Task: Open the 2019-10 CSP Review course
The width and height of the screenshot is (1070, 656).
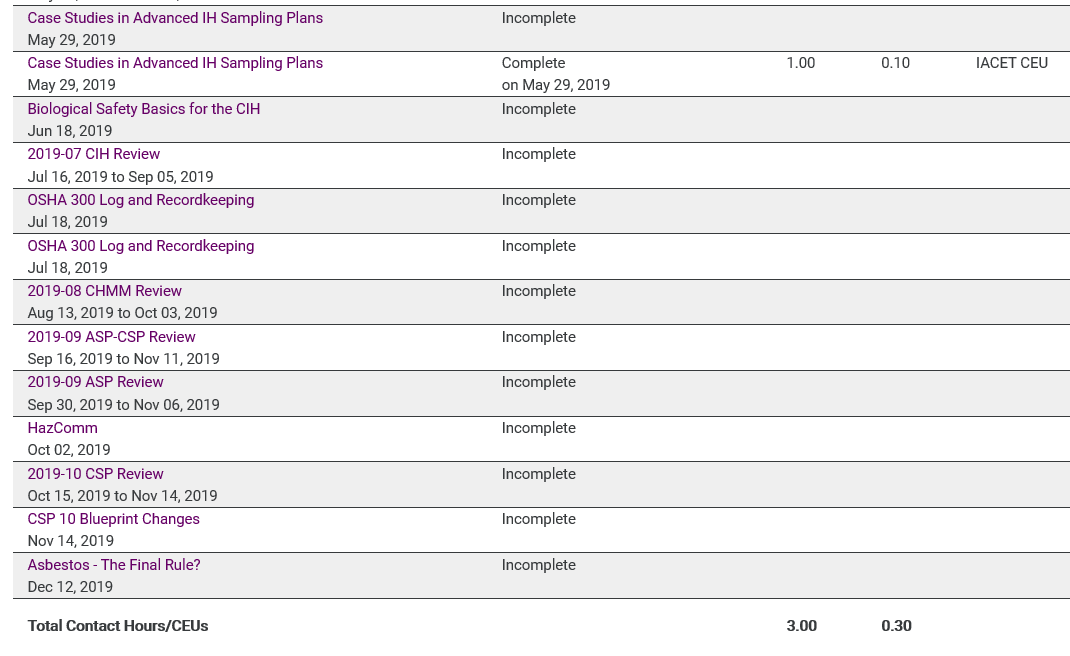Action: click(95, 473)
